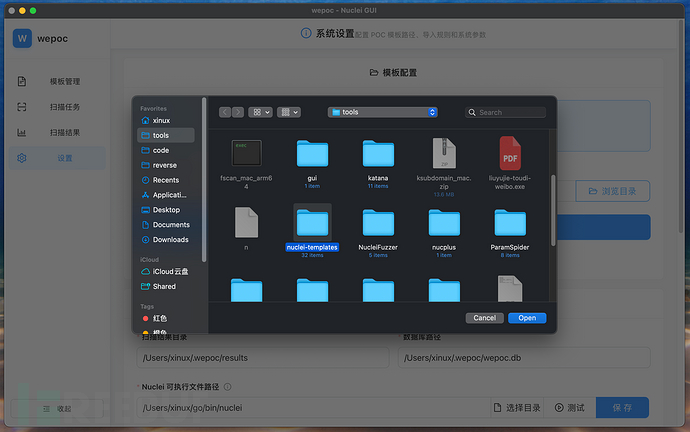Select the gui folder

pos(312,154)
